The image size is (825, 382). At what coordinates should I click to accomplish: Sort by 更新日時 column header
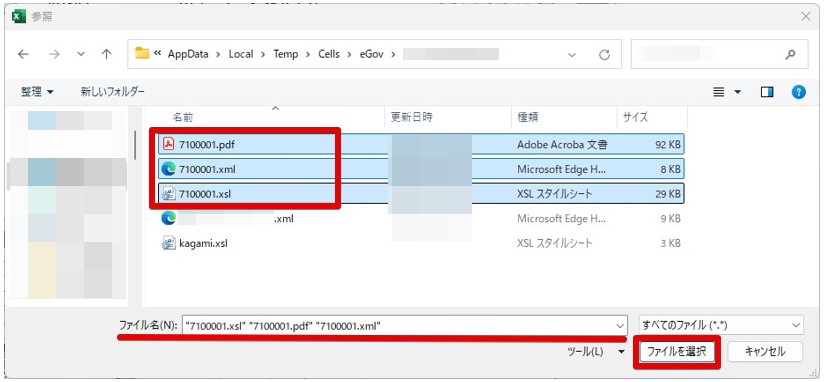point(411,117)
